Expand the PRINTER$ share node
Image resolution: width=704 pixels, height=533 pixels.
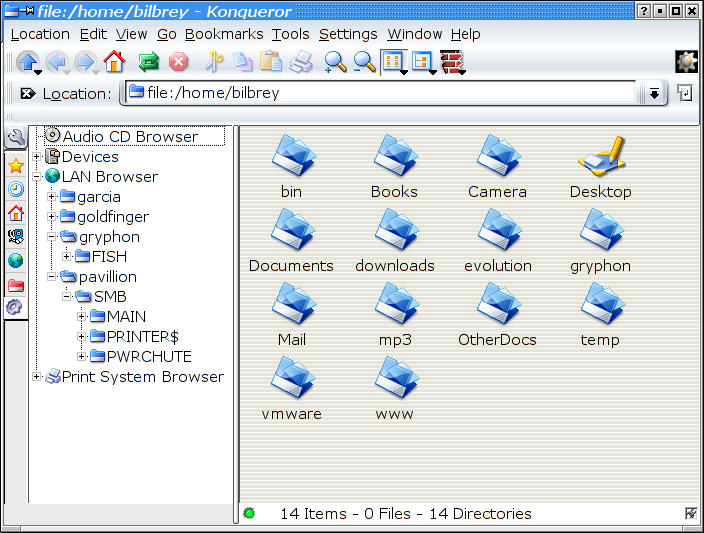pos(81,336)
